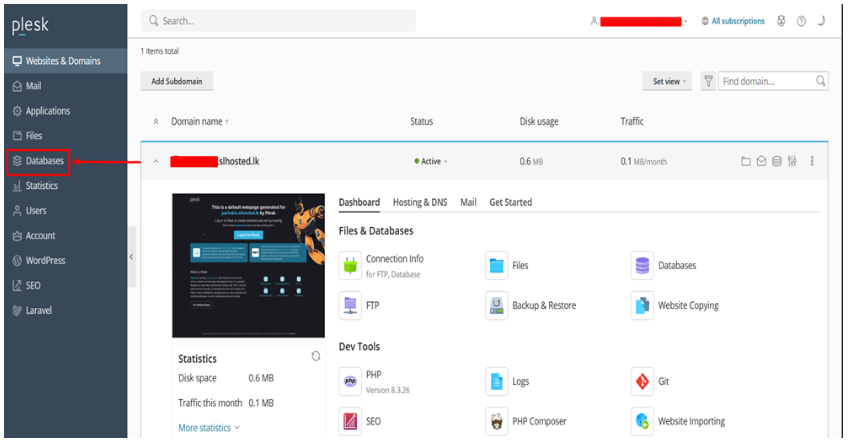850x441 pixels.
Task: Click the filter funnel icon
Action: pos(708,81)
